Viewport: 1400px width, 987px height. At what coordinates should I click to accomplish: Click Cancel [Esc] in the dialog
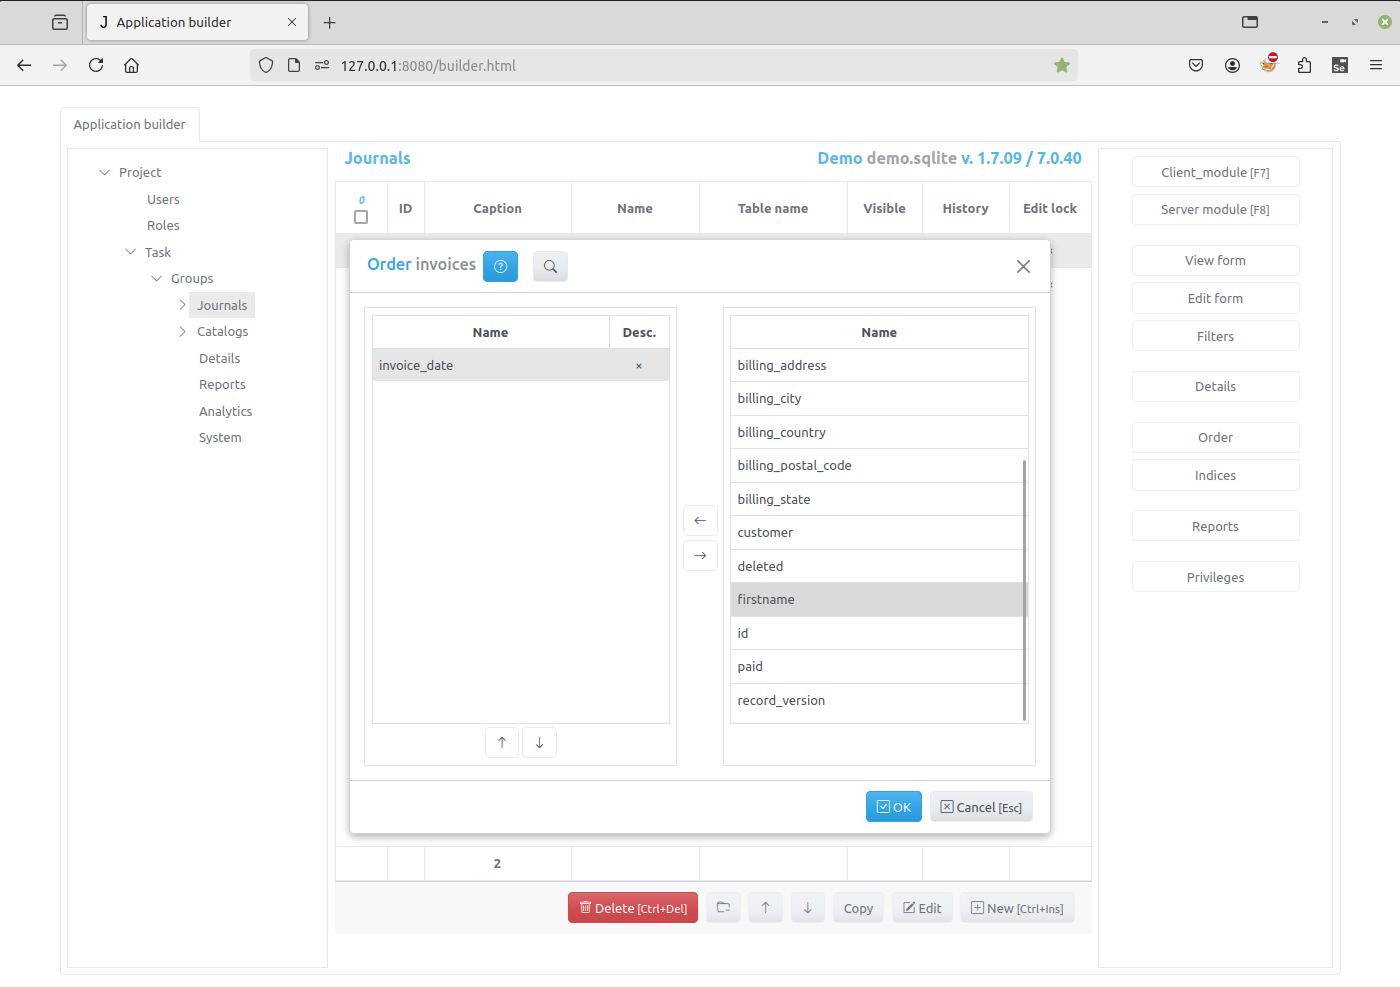(x=981, y=806)
